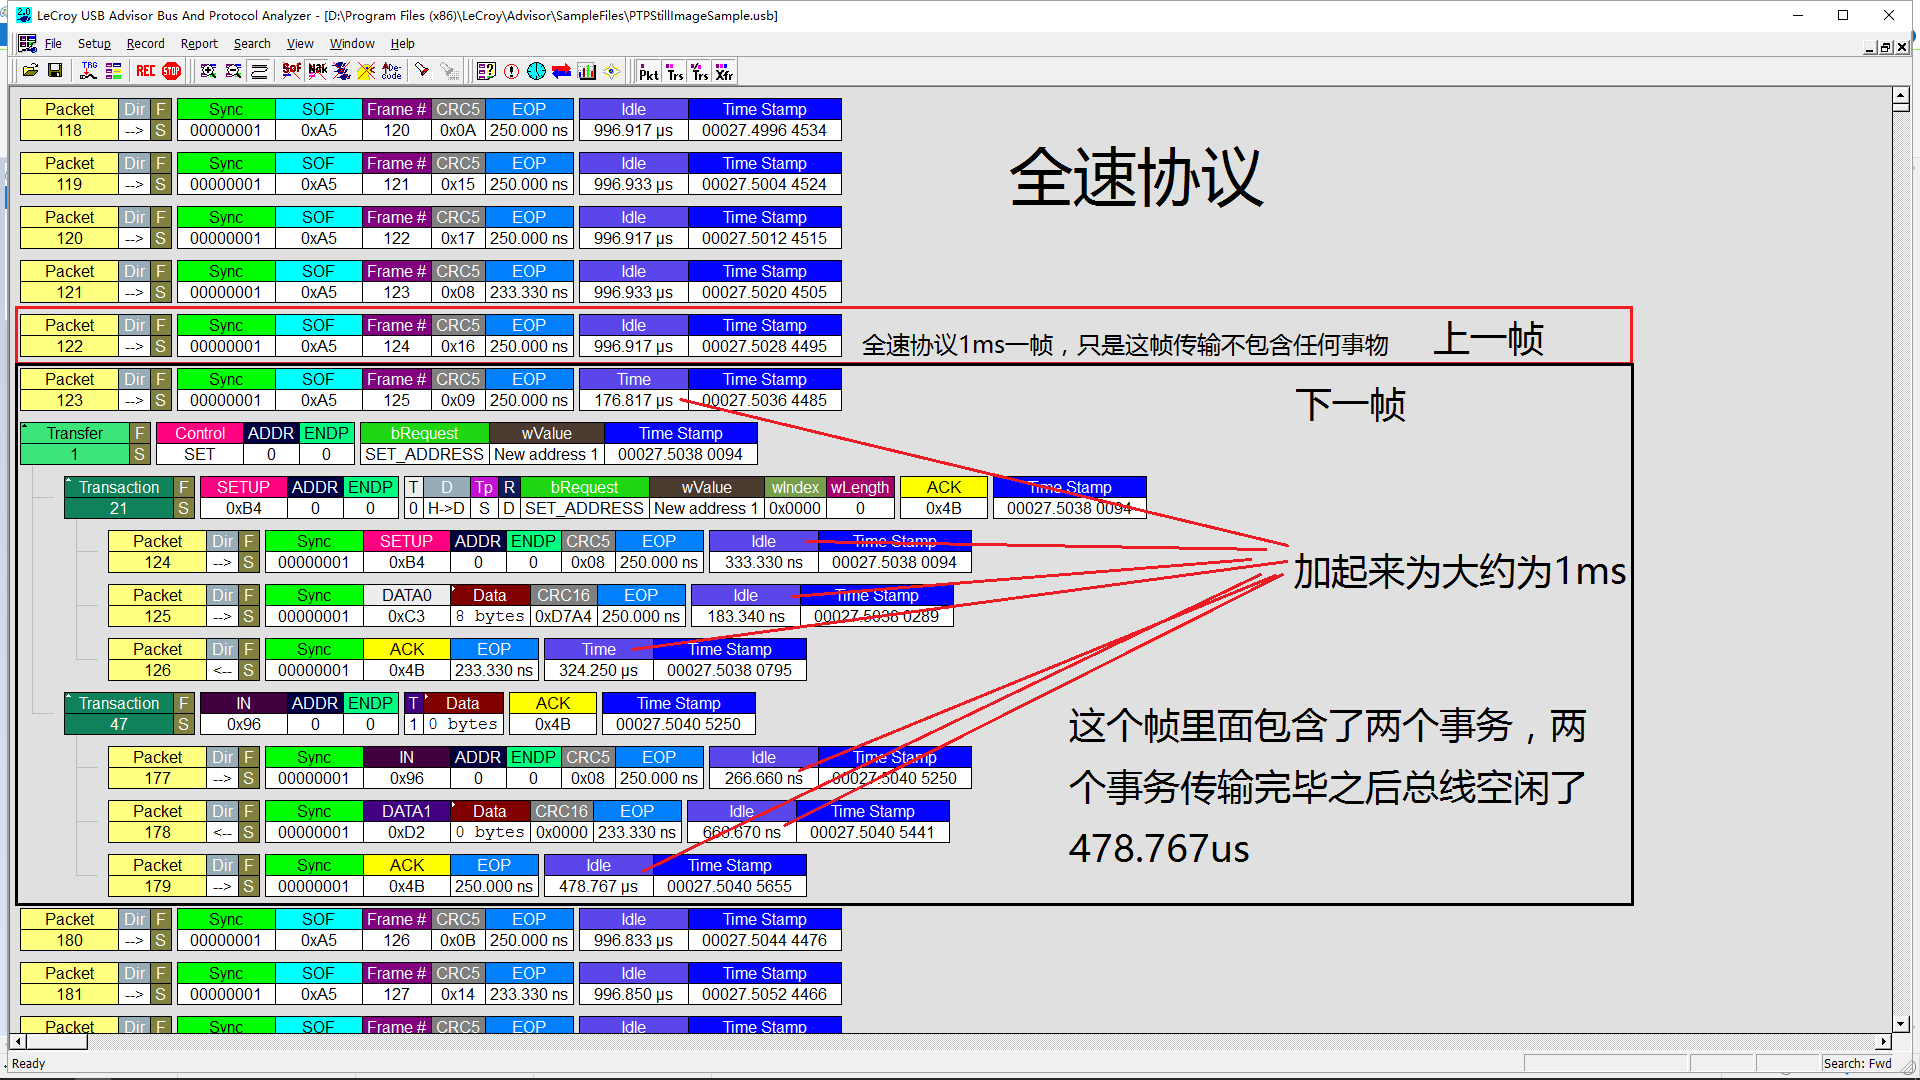Select the zoom out icon
Image resolution: width=1920 pixels, height=1080 pixels.
(x=233, y=70)
